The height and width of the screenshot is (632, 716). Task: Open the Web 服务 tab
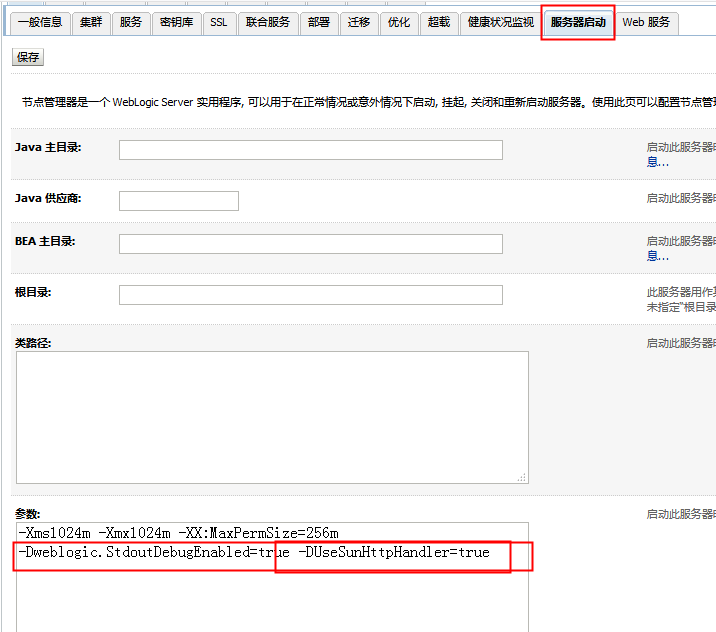[x=646, y=22]
